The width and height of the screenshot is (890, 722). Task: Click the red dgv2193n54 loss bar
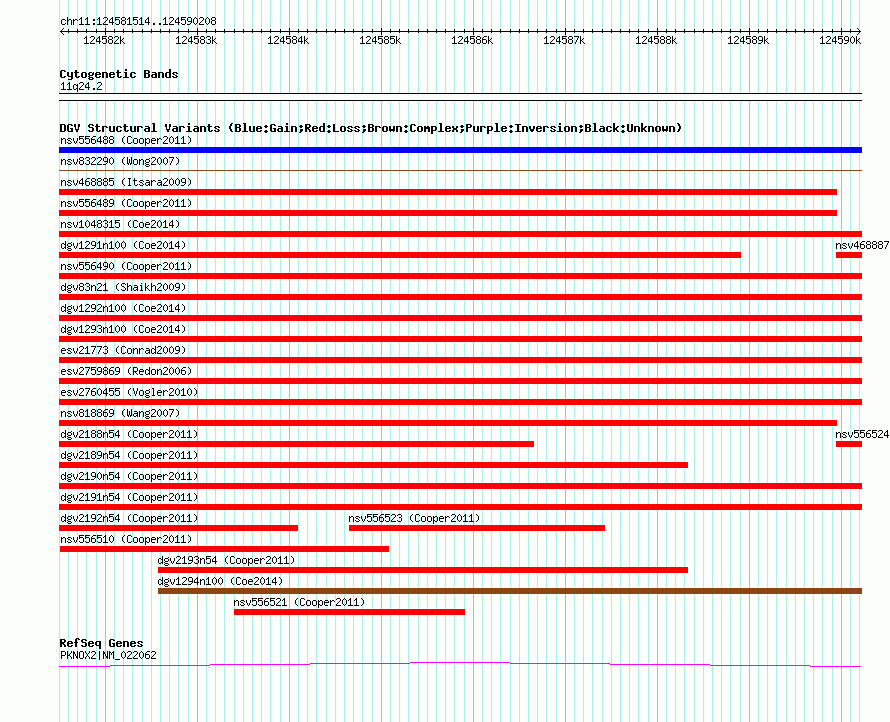[423, 570]
